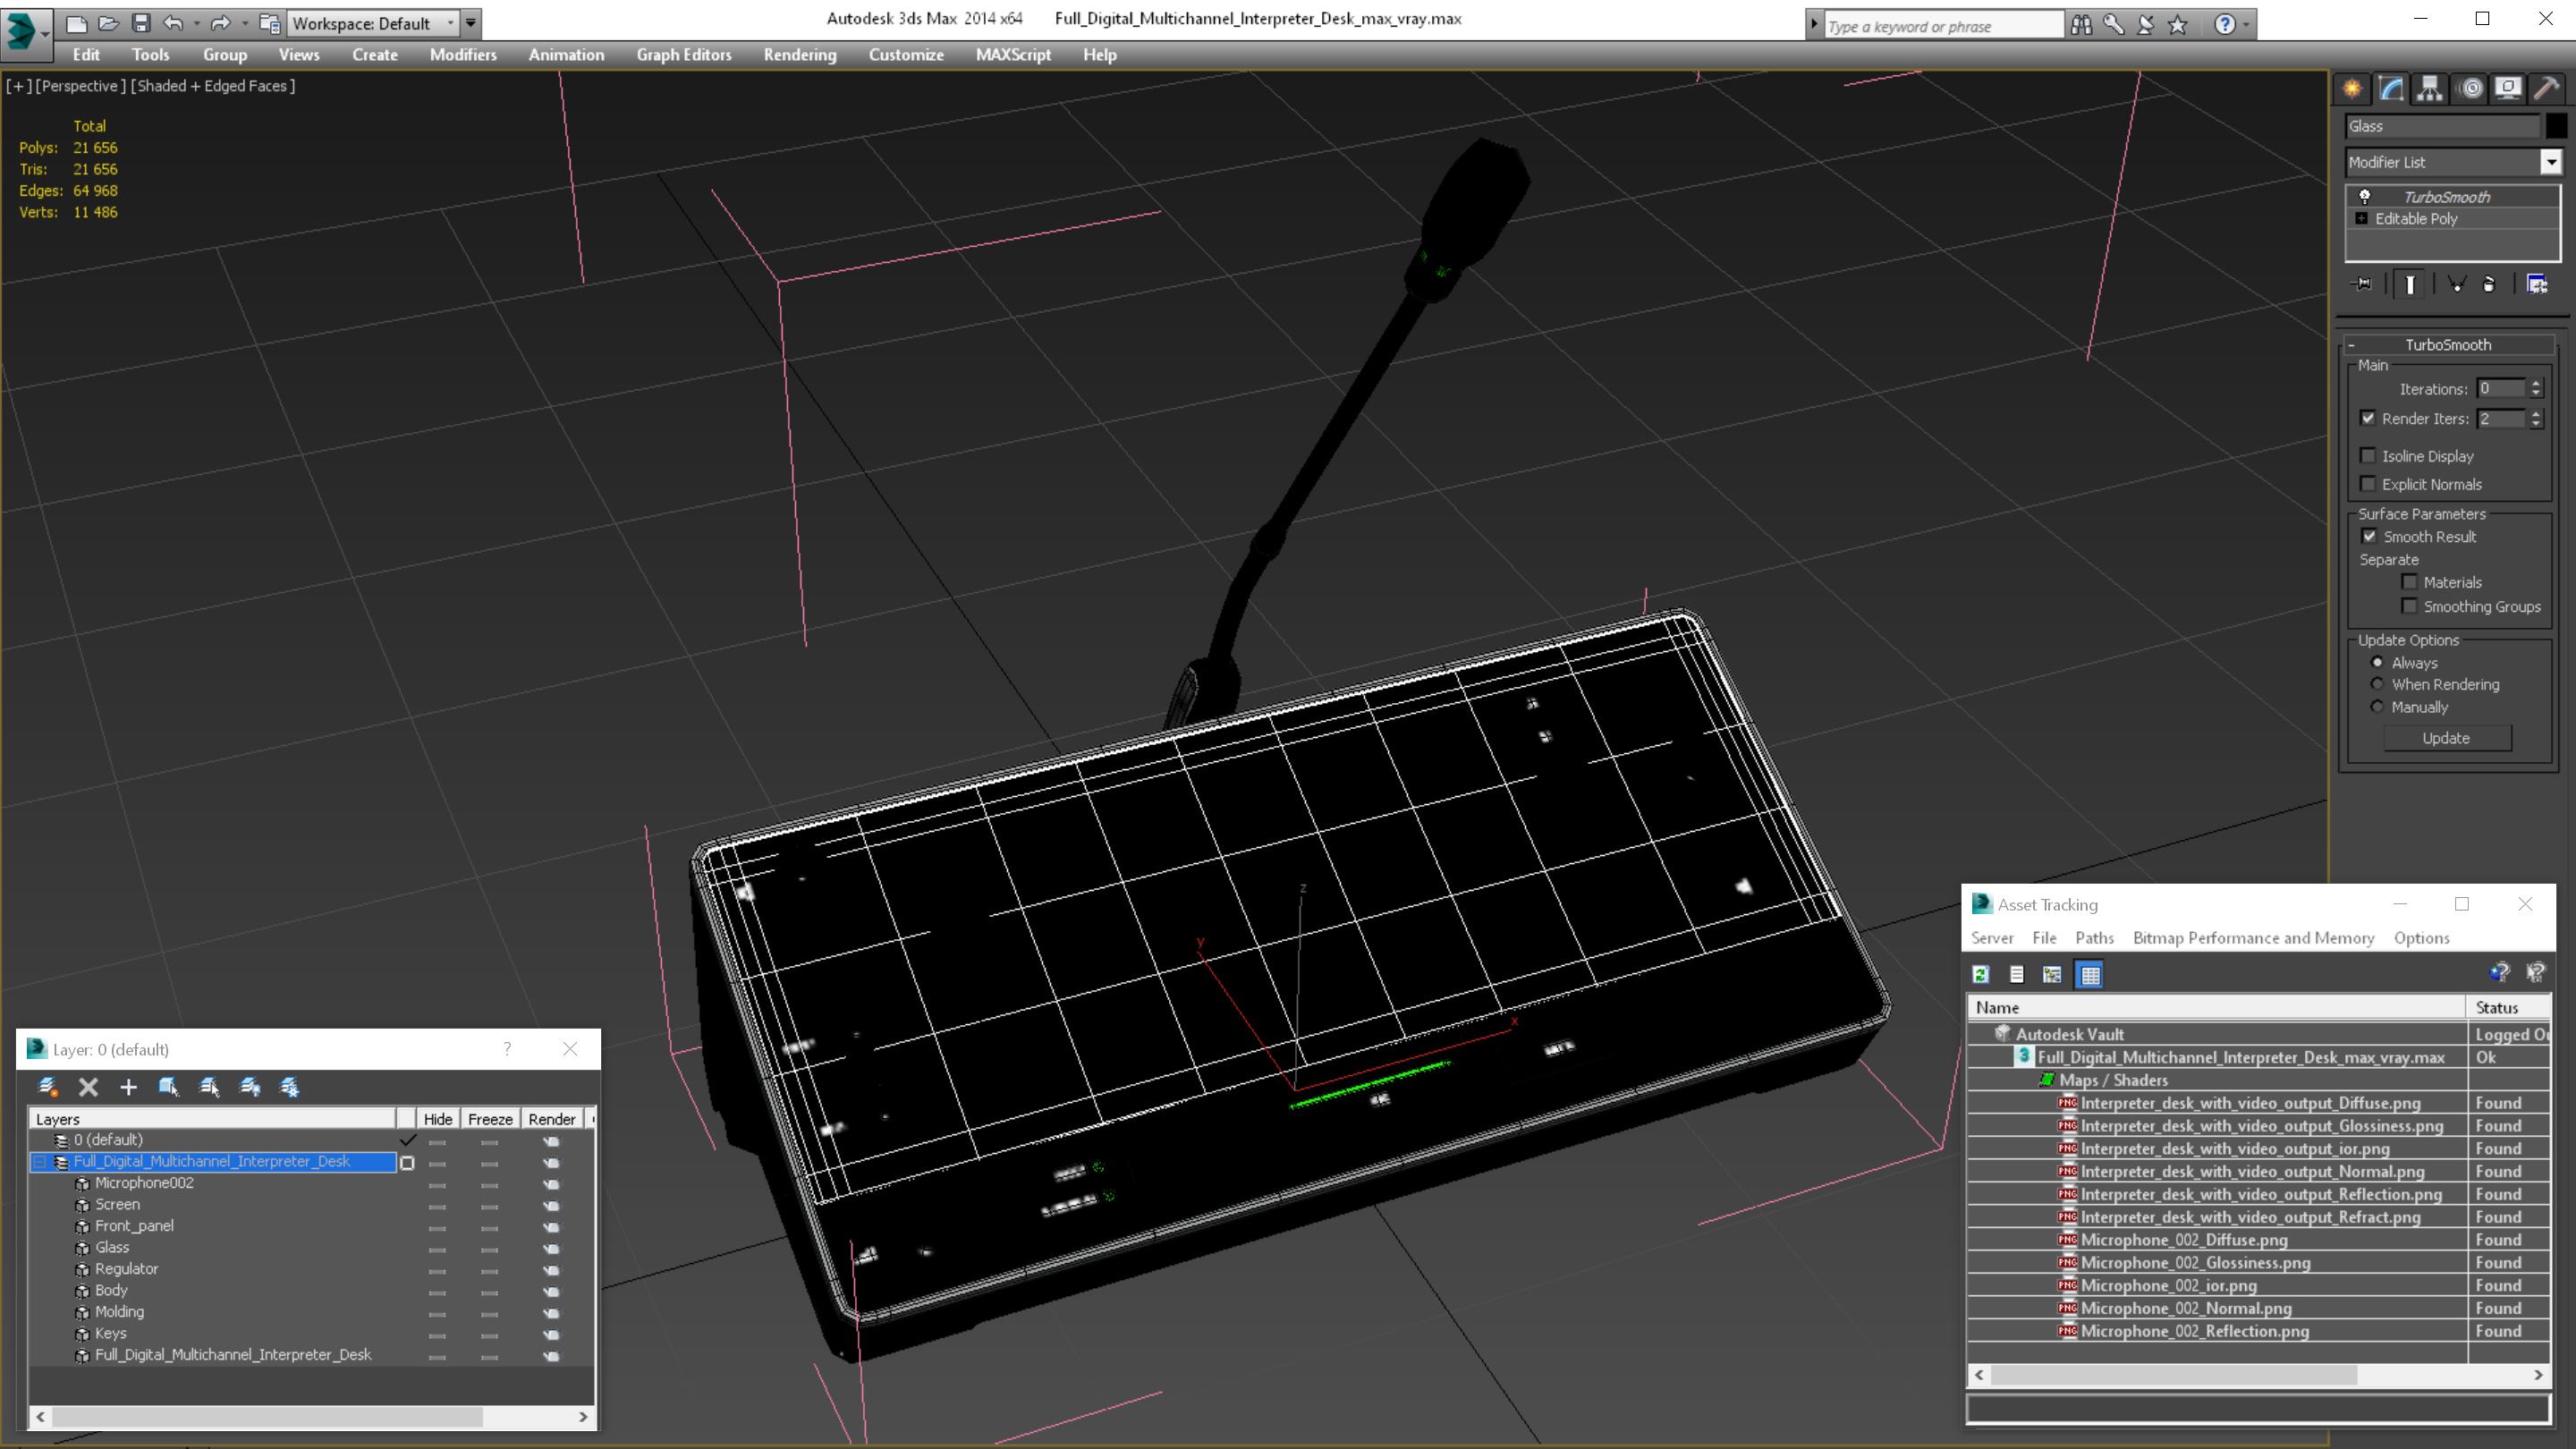This screenshot has height=1449, width=2576.
Task: Click the Glass object color swatch
Action: pos(2555,126)
